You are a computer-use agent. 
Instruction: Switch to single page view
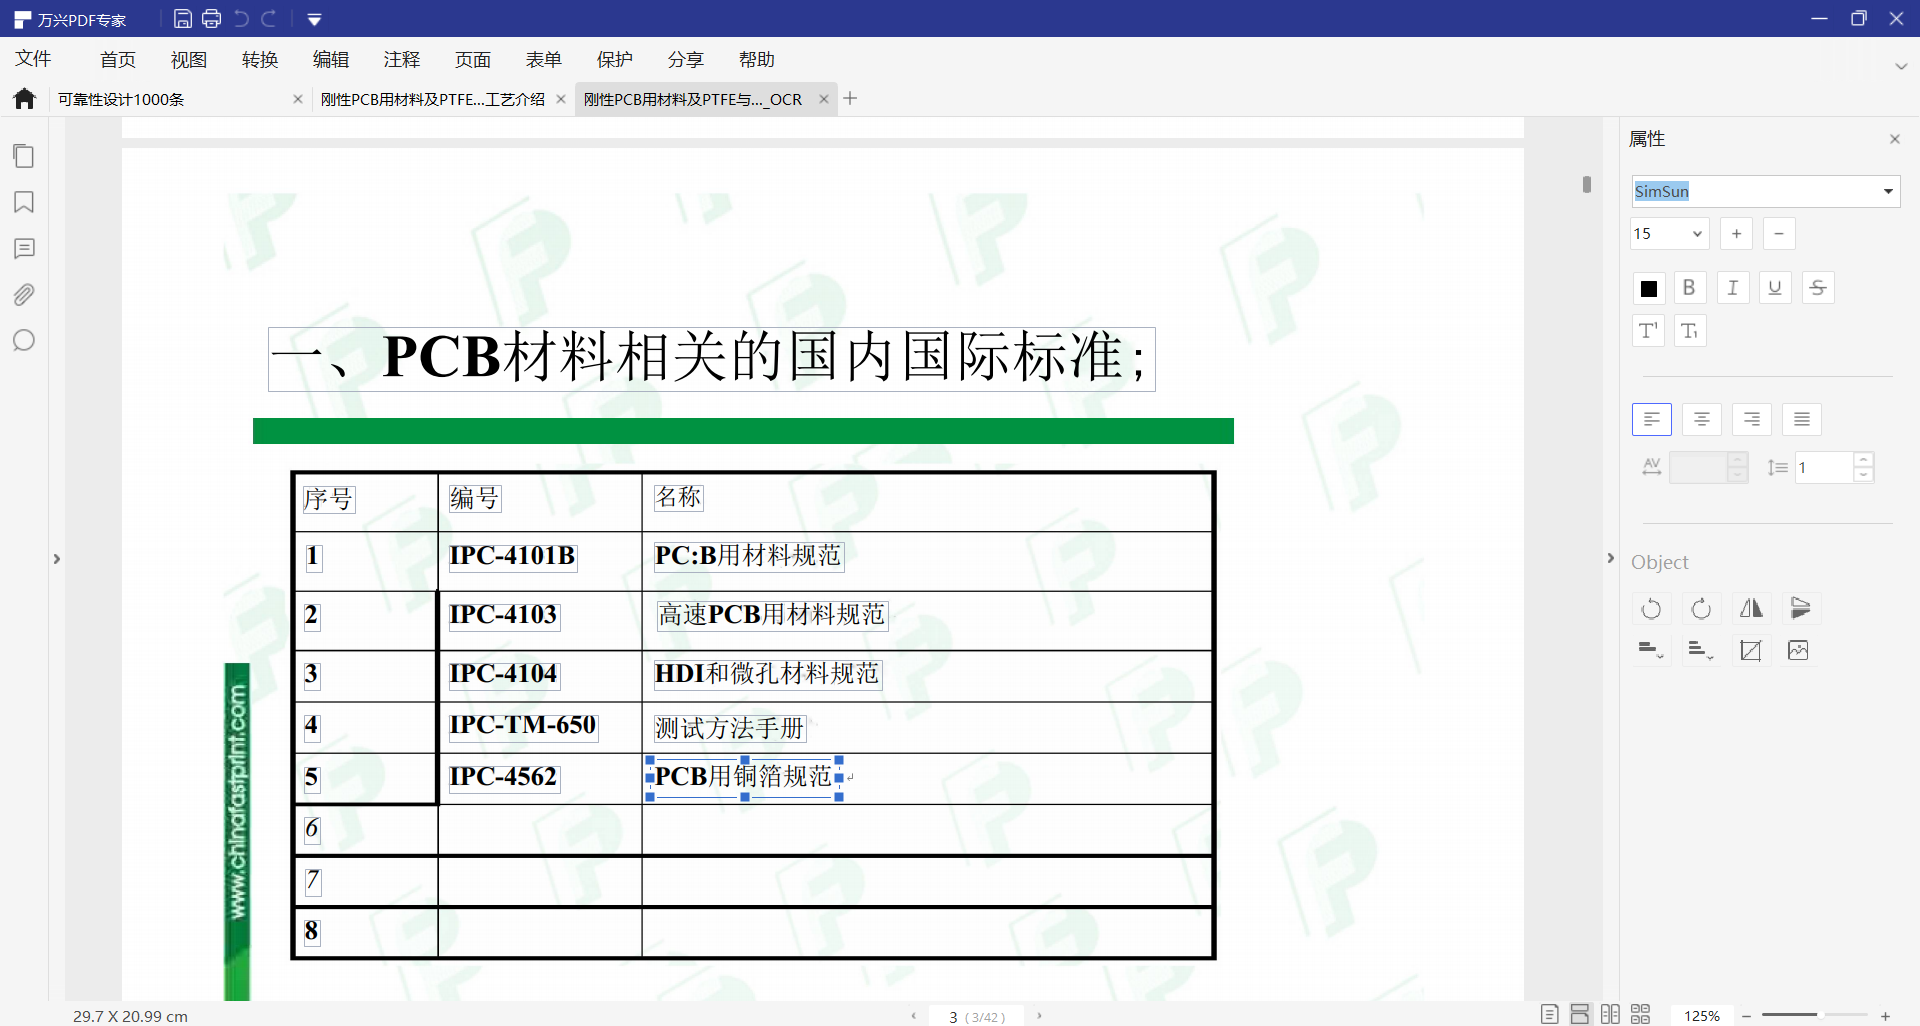point(1549,1014)
